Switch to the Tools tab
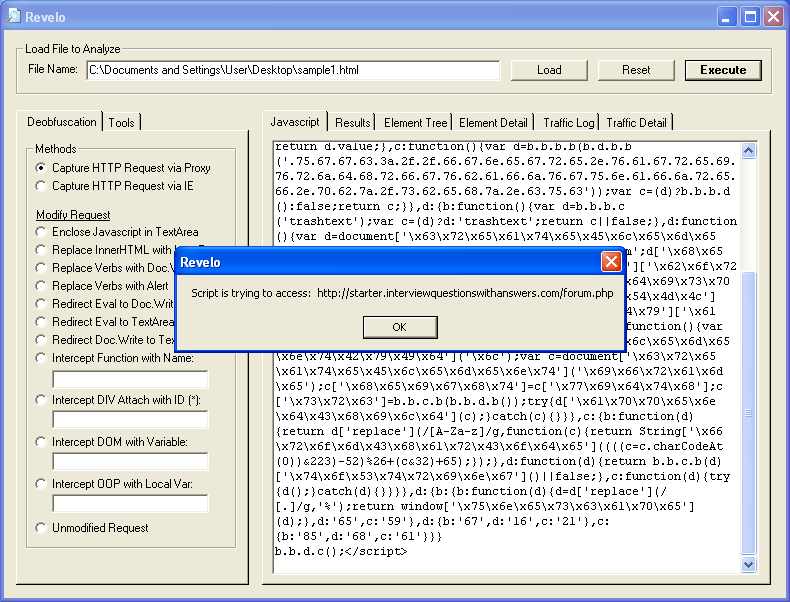This screenshot has width=790, height=602. pos(122,122)
